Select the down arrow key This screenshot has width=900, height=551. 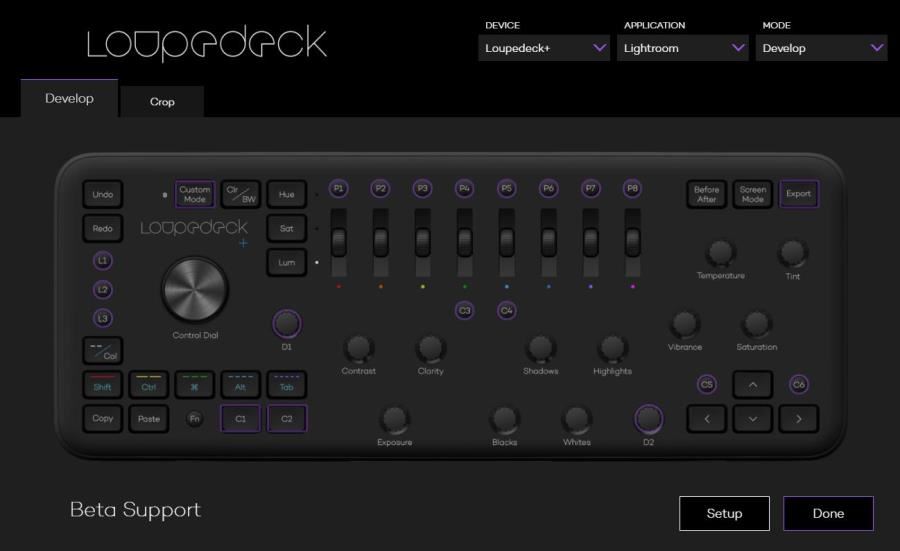(752, 418)
